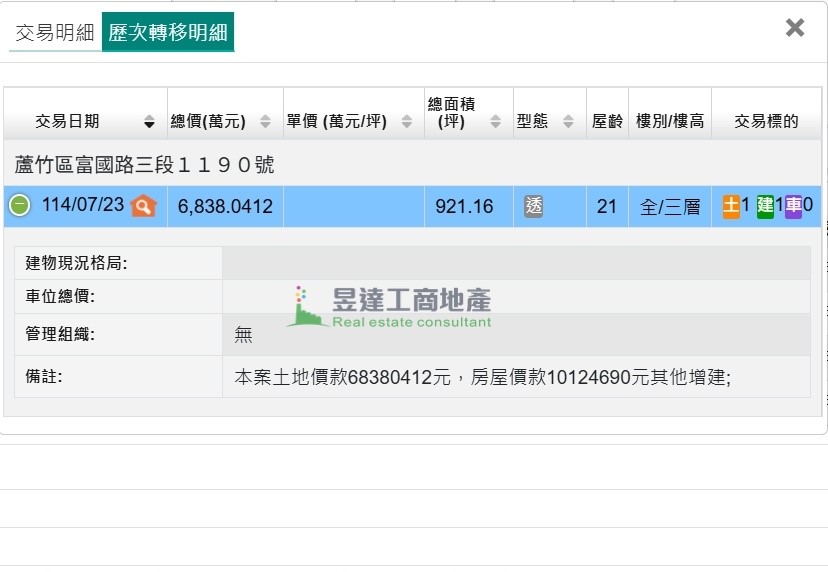Select the address row 蘆竹區富國路三段1190號

tap(145, 165)
